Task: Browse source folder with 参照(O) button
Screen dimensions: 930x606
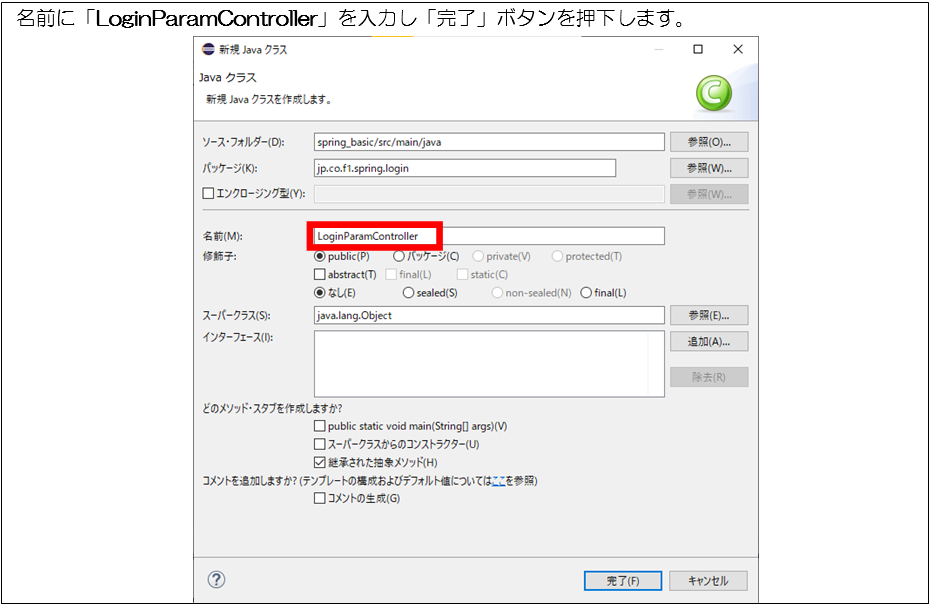Action: click(709, 142)
